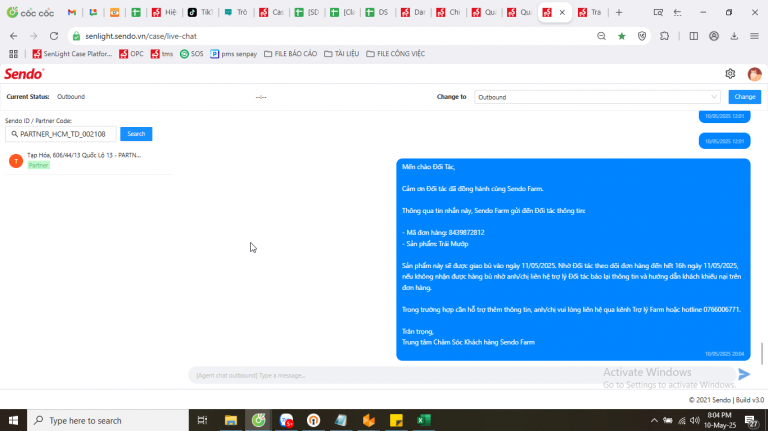This screenshot has height=431, width=768.
Task: Open the Sendo settings gear
Action: (x=730, y=73)
